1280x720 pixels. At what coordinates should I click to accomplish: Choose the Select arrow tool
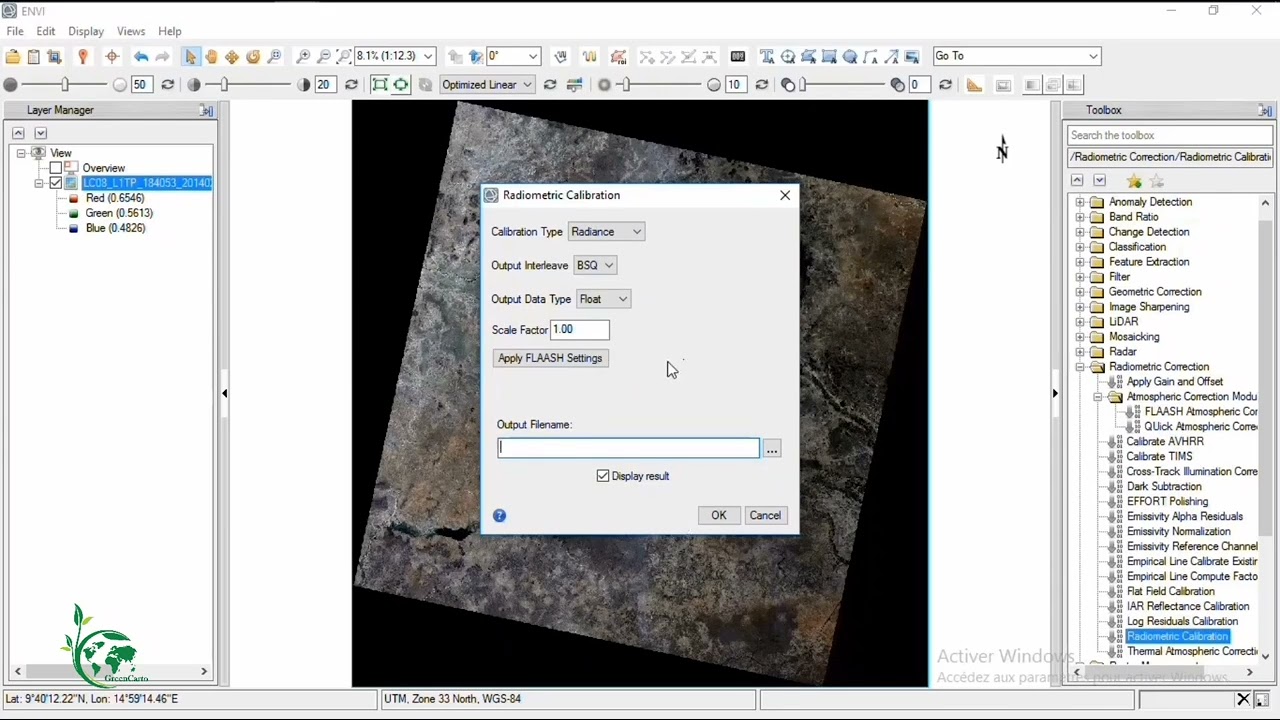(191, 57)
